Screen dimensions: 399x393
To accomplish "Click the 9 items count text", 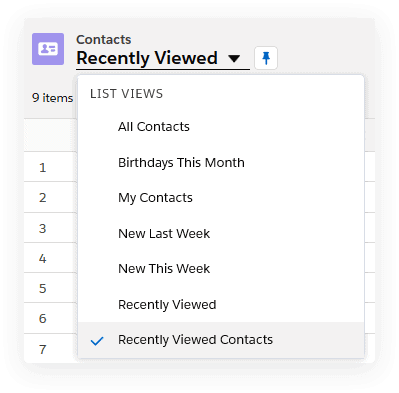I will coord(52,98).
